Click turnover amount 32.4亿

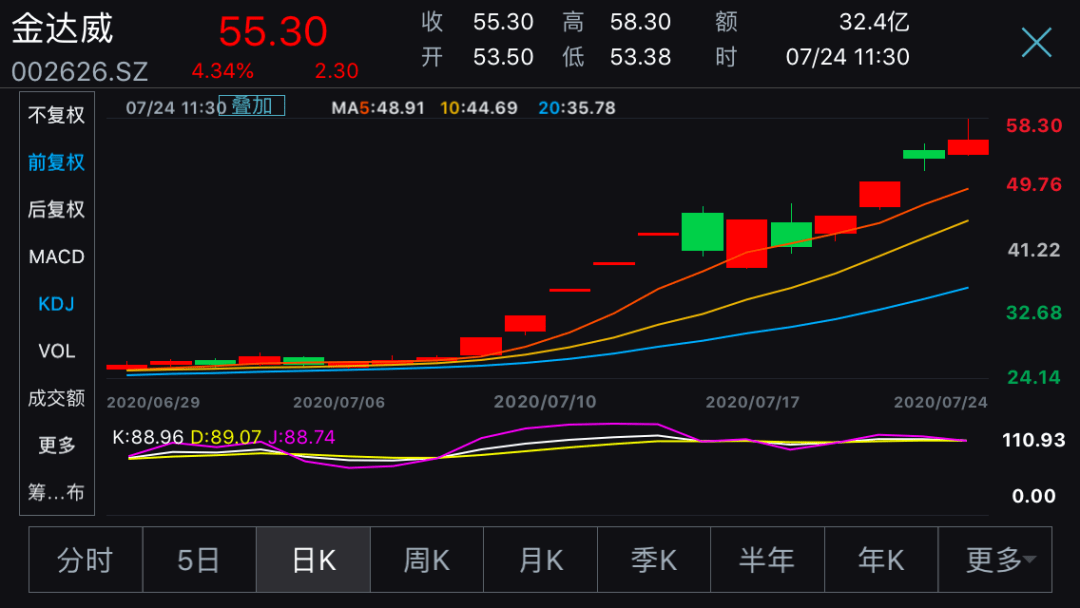(x=874, y=22)
